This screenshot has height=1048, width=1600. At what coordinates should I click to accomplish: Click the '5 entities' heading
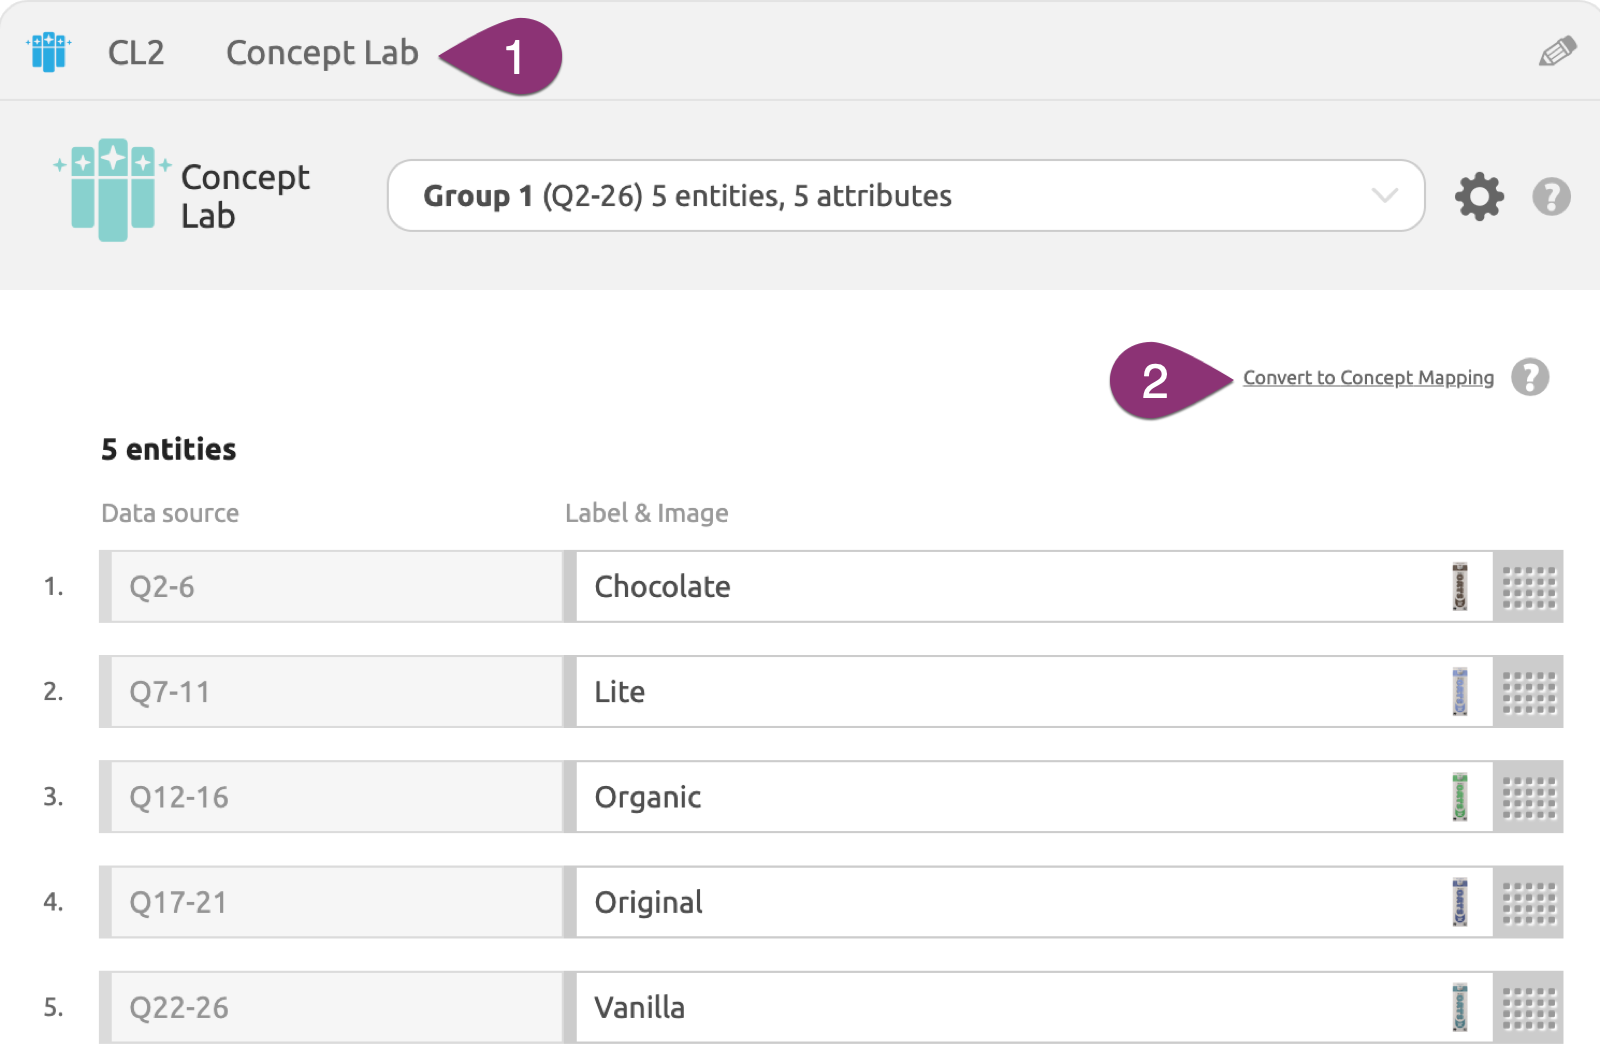click(x=169, y=449)
